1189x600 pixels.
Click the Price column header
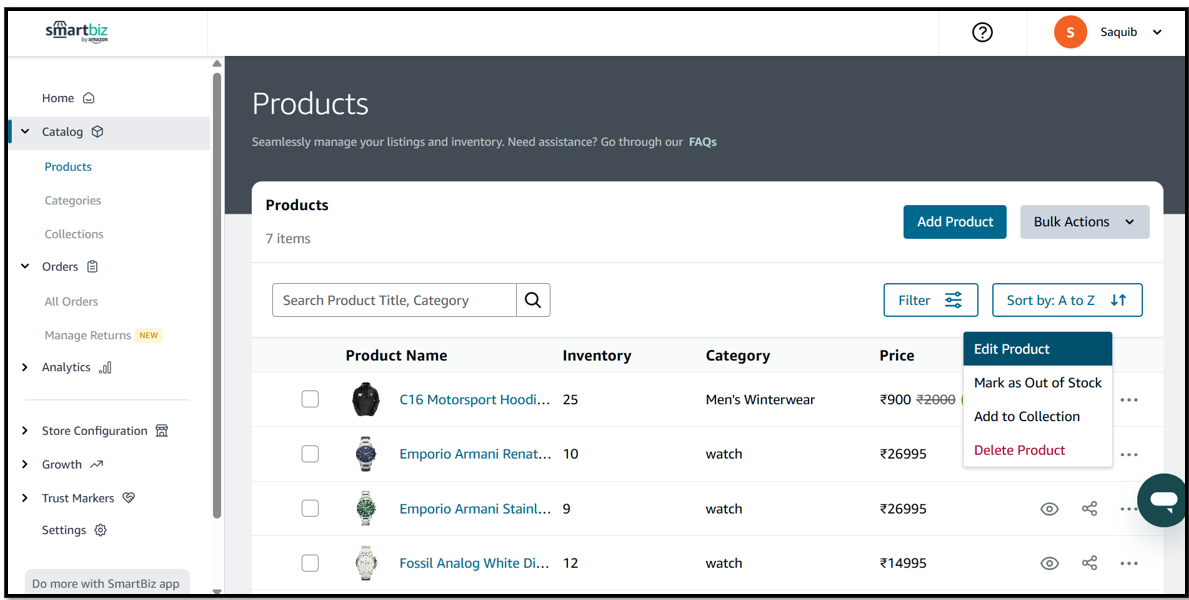coord(897,355)
